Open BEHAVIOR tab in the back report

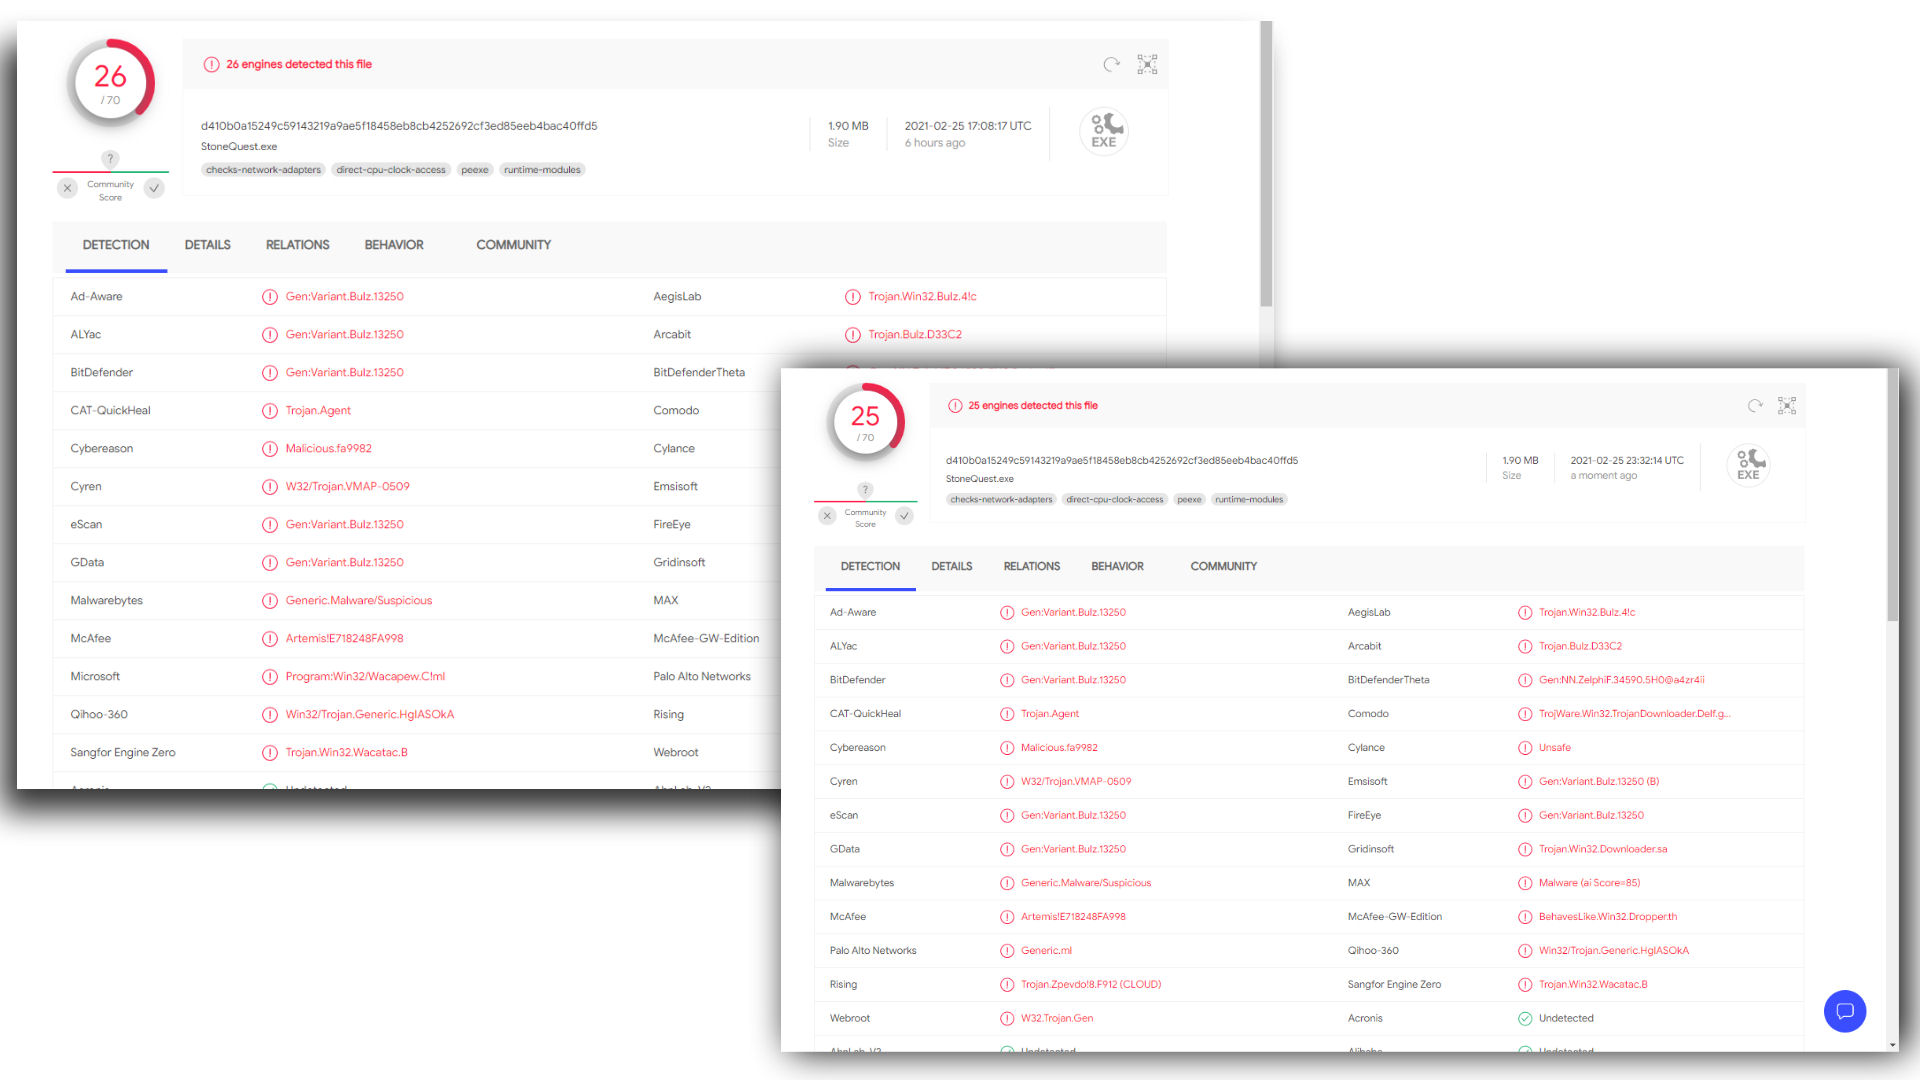click(394, 245)
